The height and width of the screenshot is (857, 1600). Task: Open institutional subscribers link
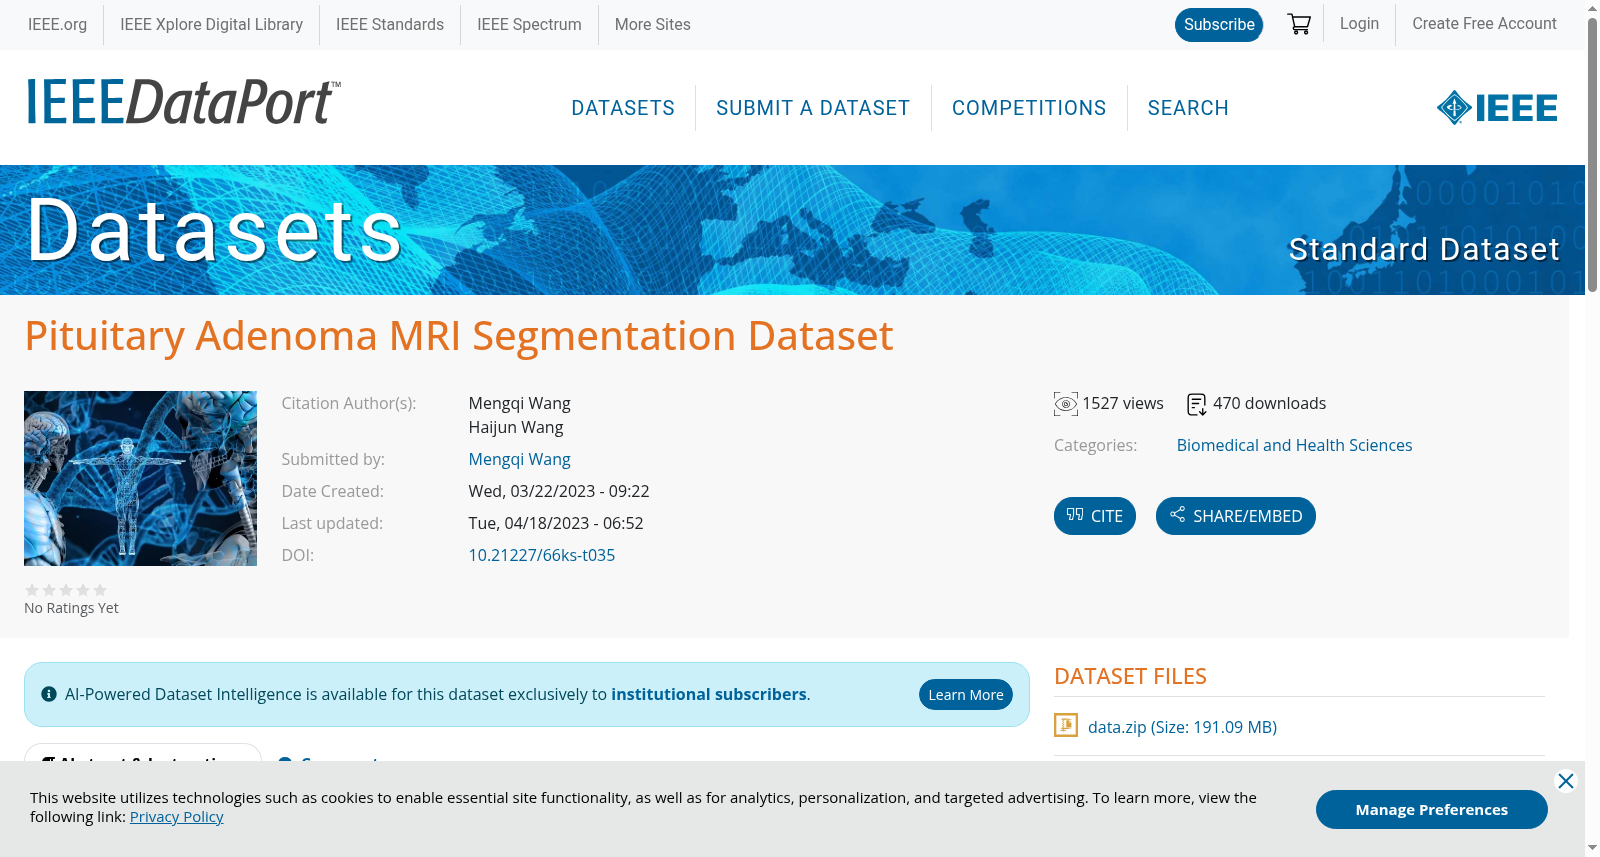point(709,694)
